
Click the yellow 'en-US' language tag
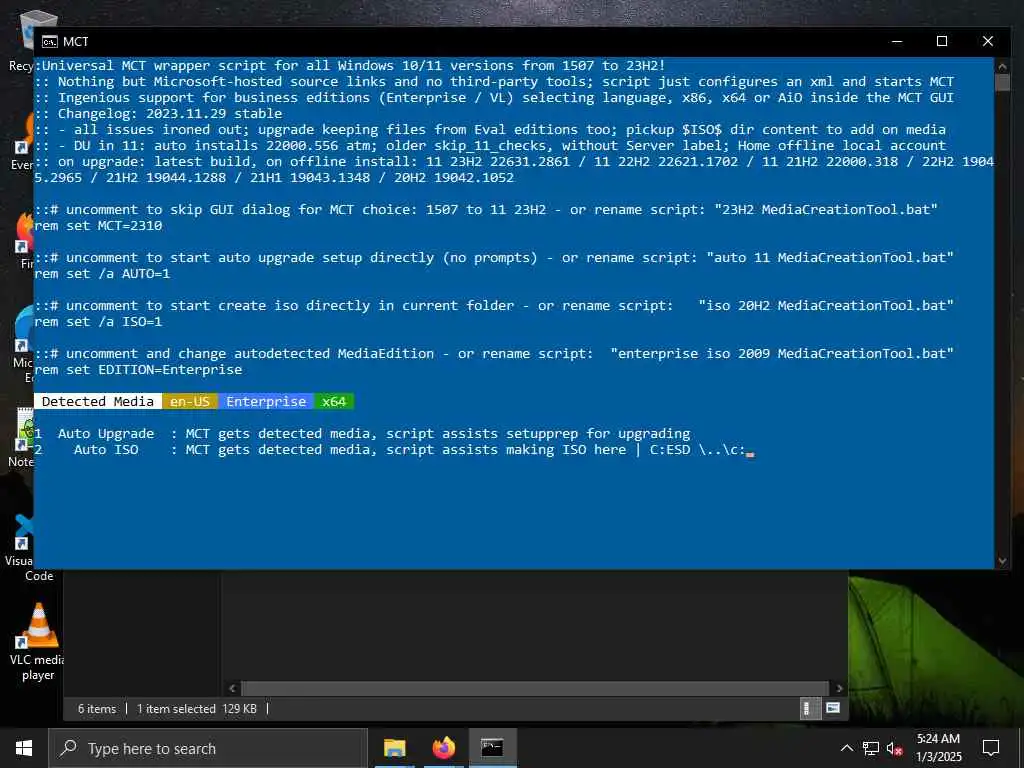pyautogui.click(x=190, y=402)
